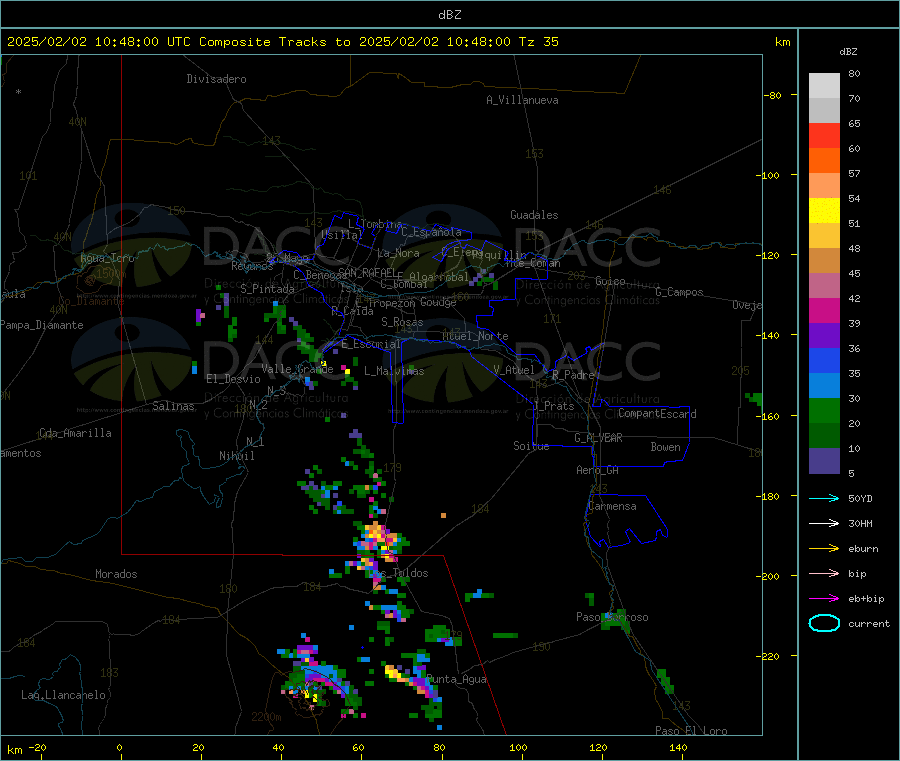Select the 'Cda_Amarilla' map label
This screenshot has width=900, height=761.
75,433
